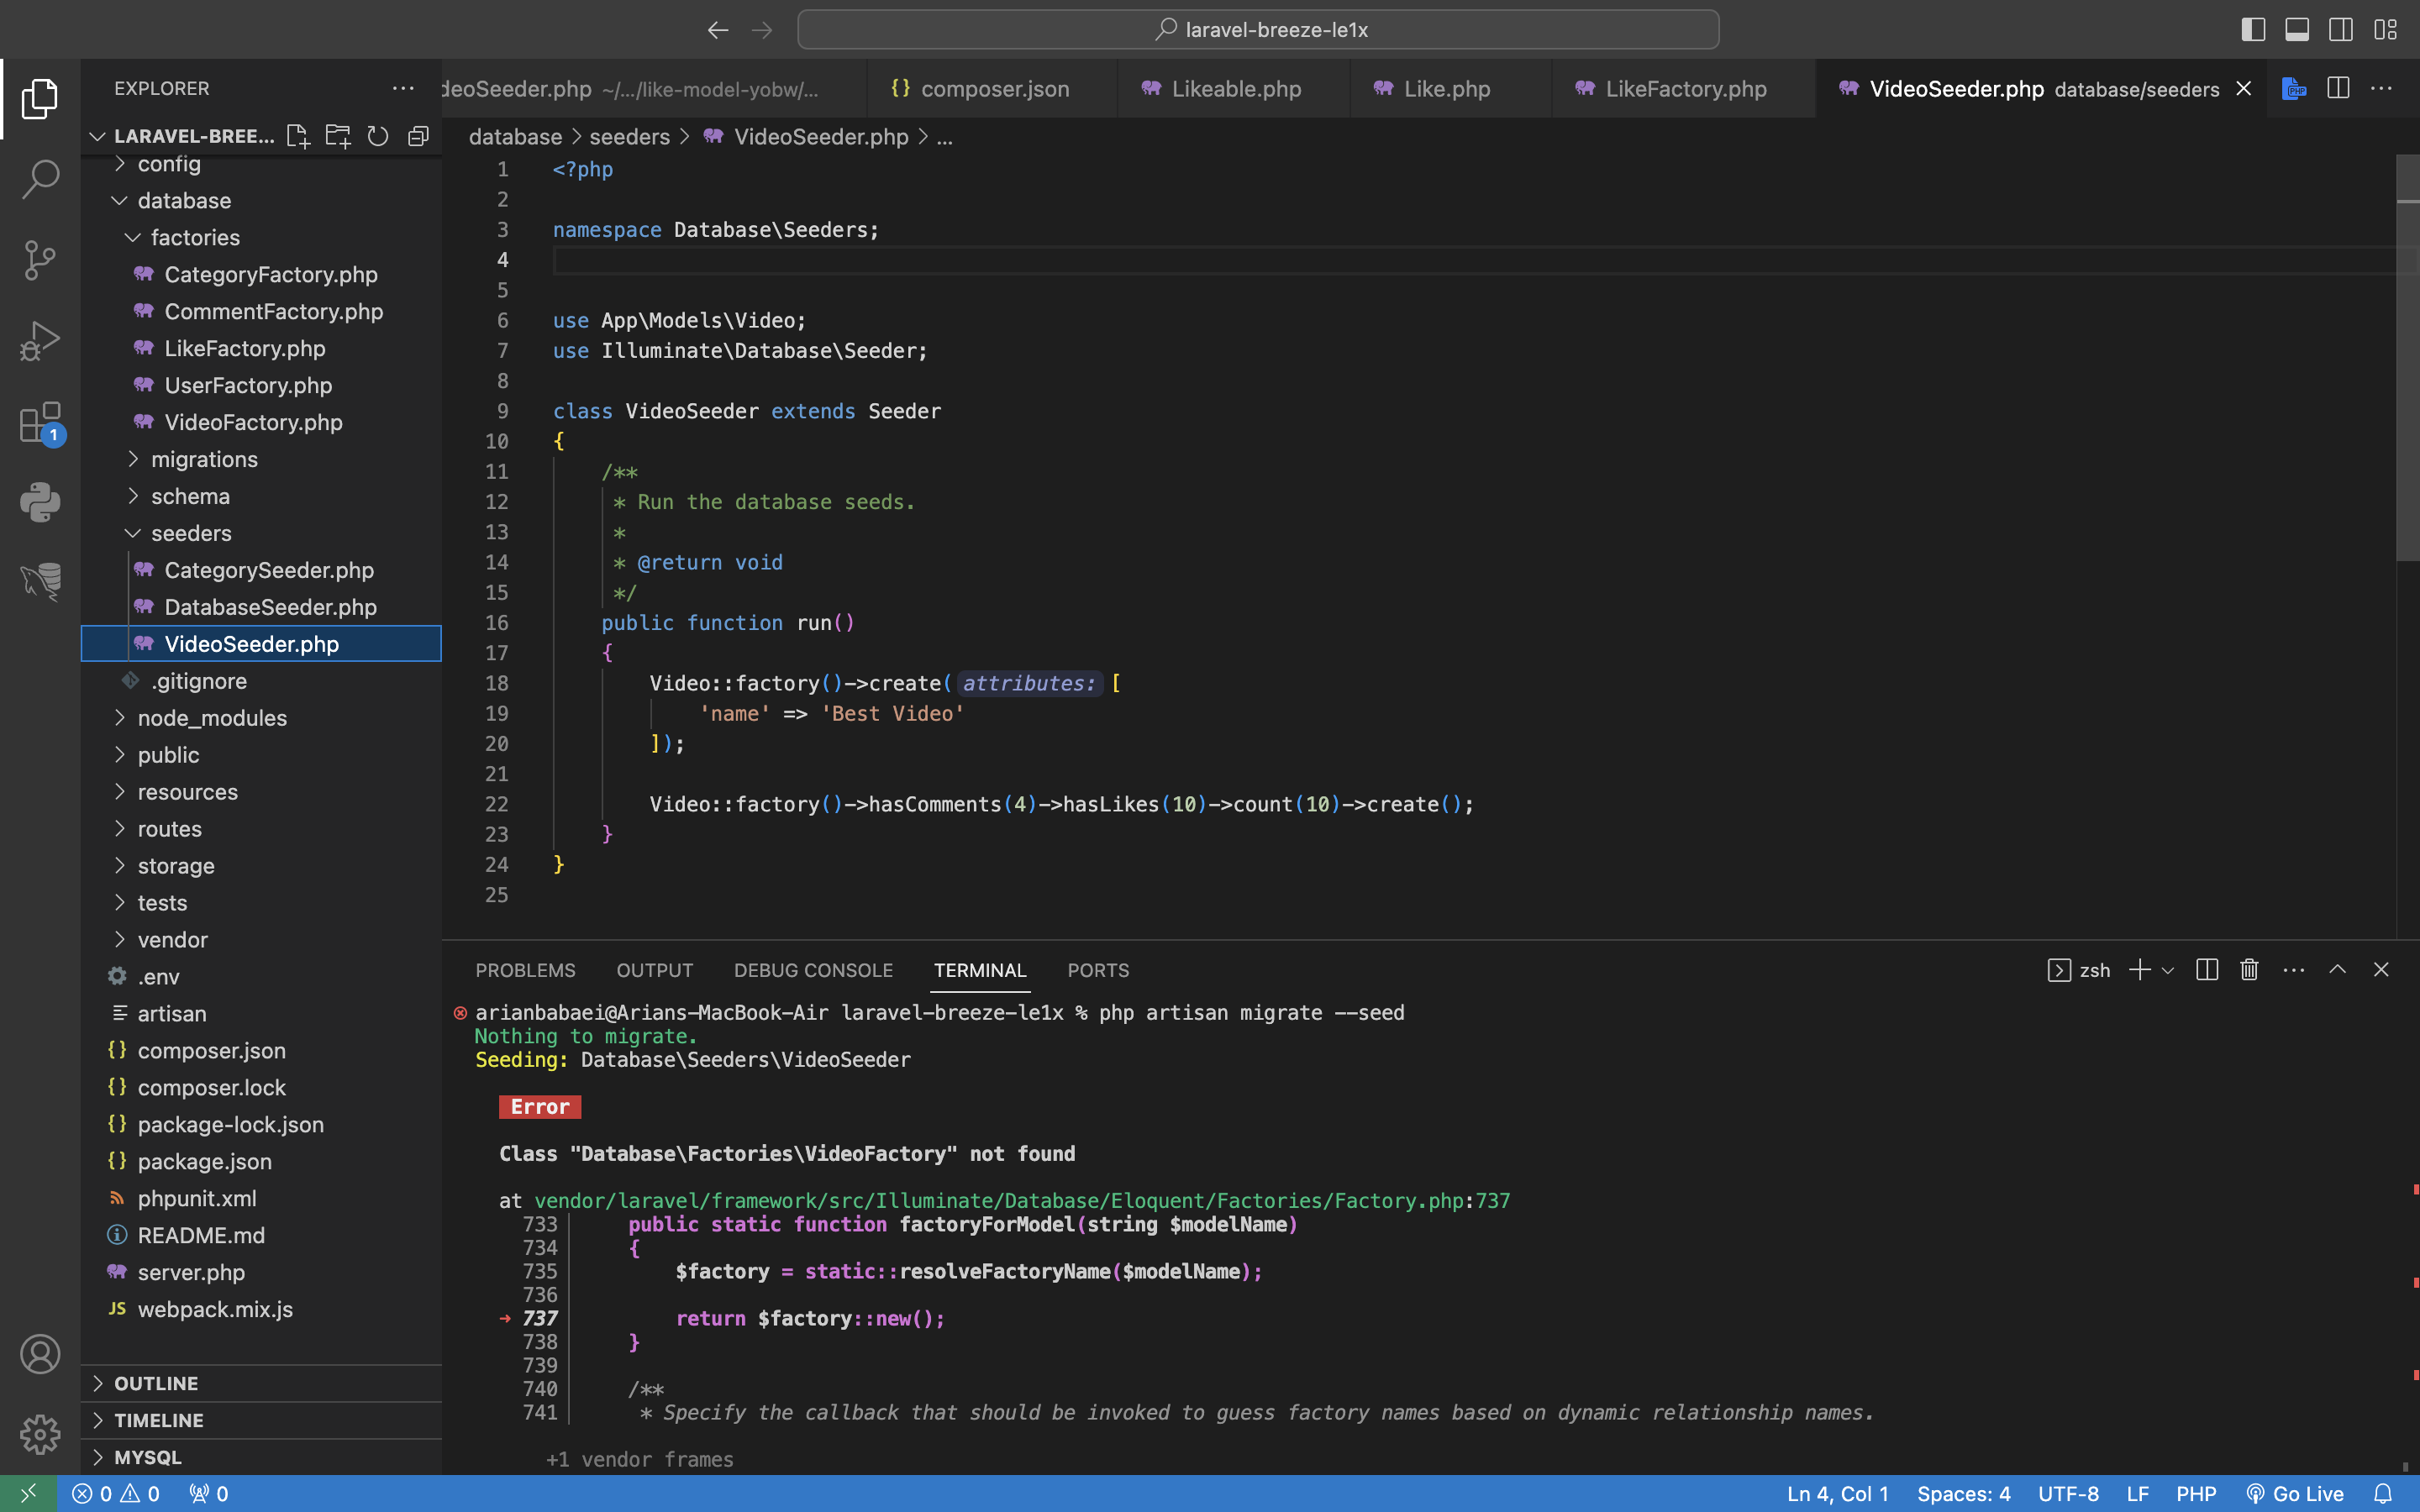Open the new terminal profile dropdown arrow

2167,969
